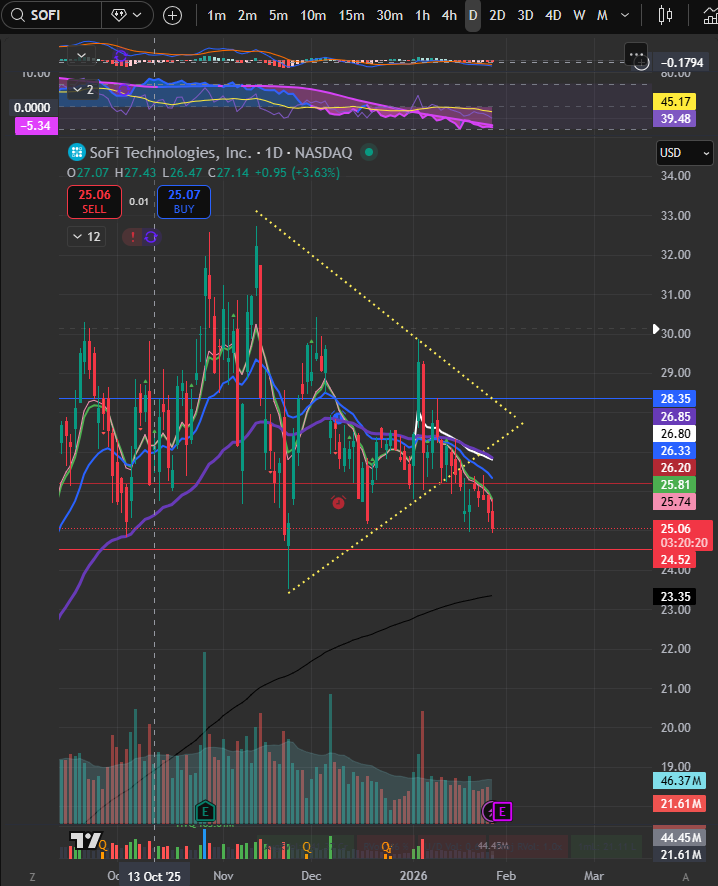Click the 23.35 black average price label
Viewport: 718px width, 886px height.
tap(675, 596)
